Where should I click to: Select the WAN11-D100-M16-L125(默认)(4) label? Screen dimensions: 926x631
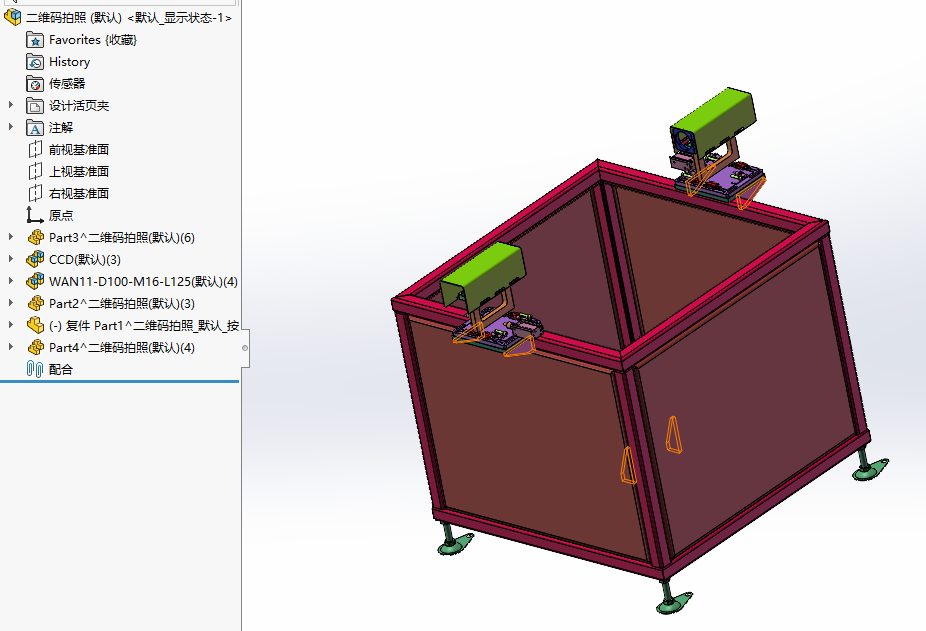tap(144, 281)
